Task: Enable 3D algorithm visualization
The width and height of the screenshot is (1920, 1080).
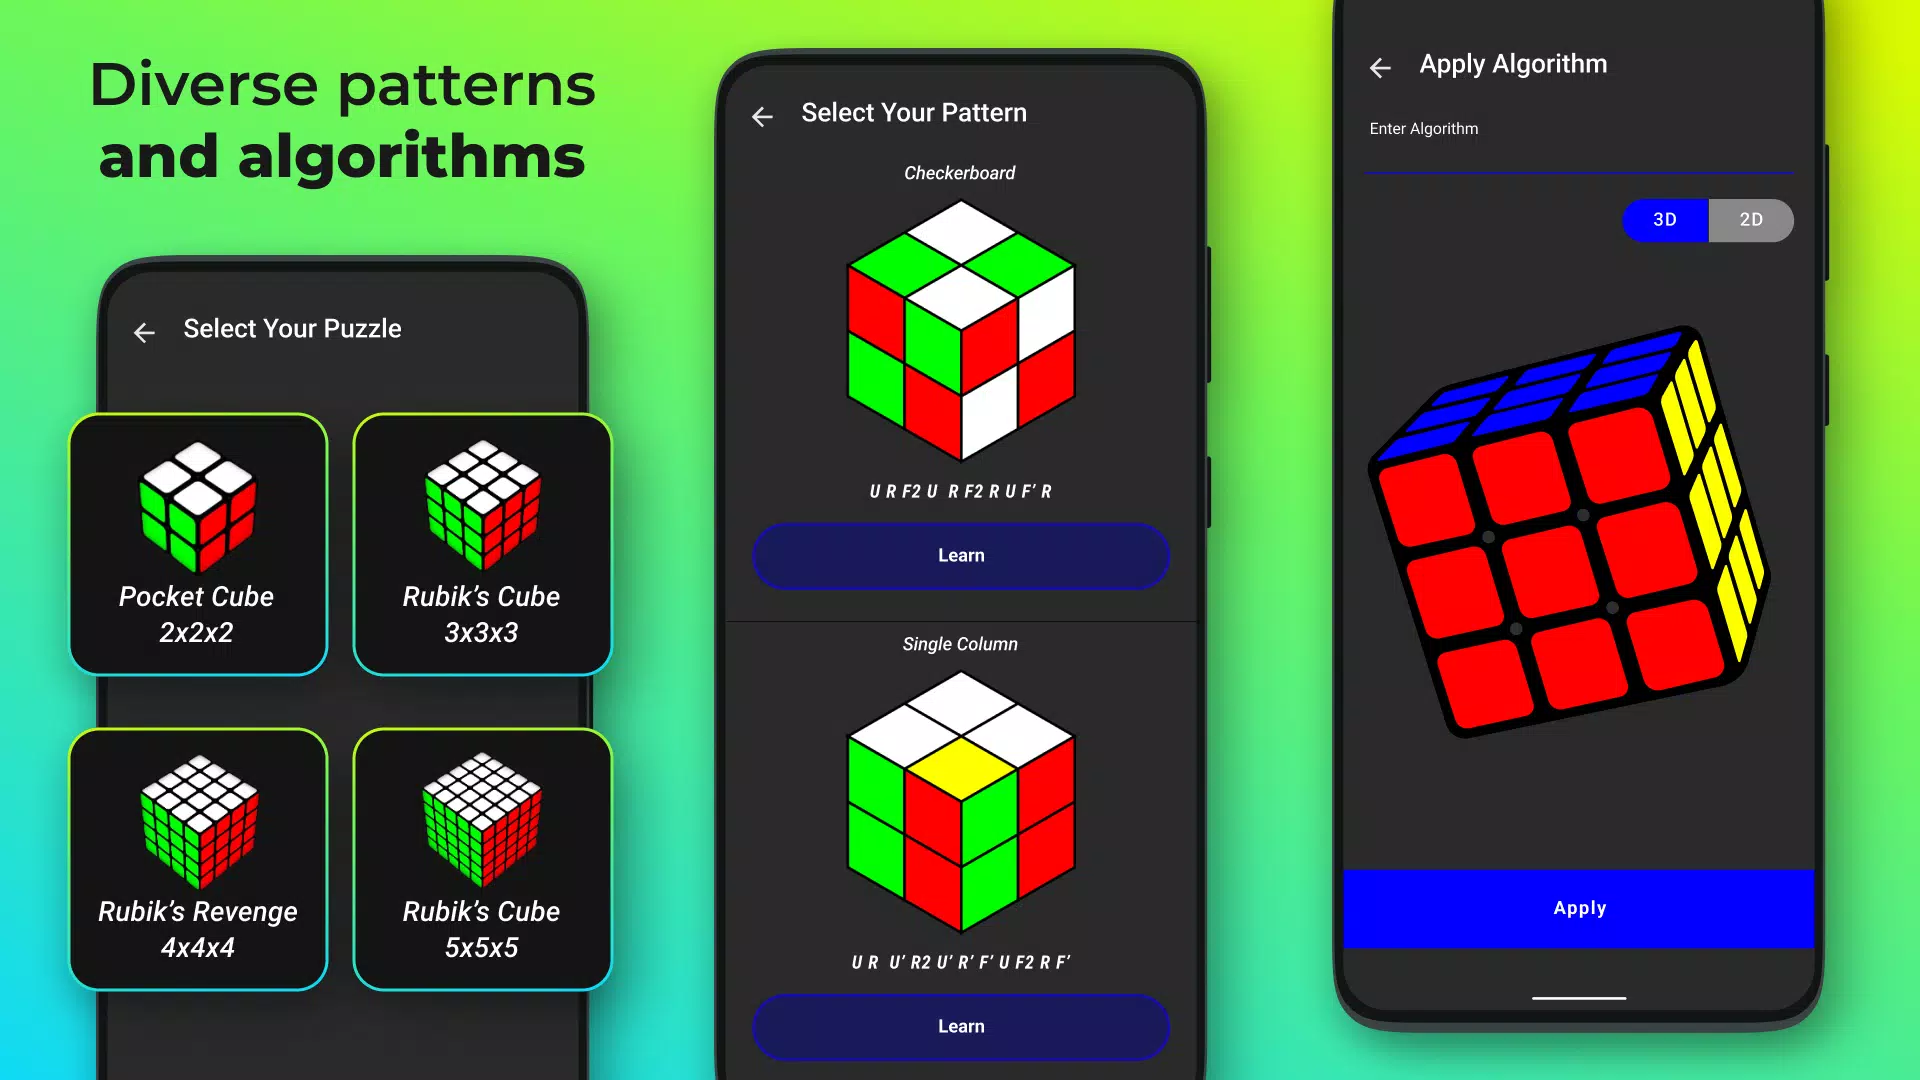Action: click(x=1664, y=219)
